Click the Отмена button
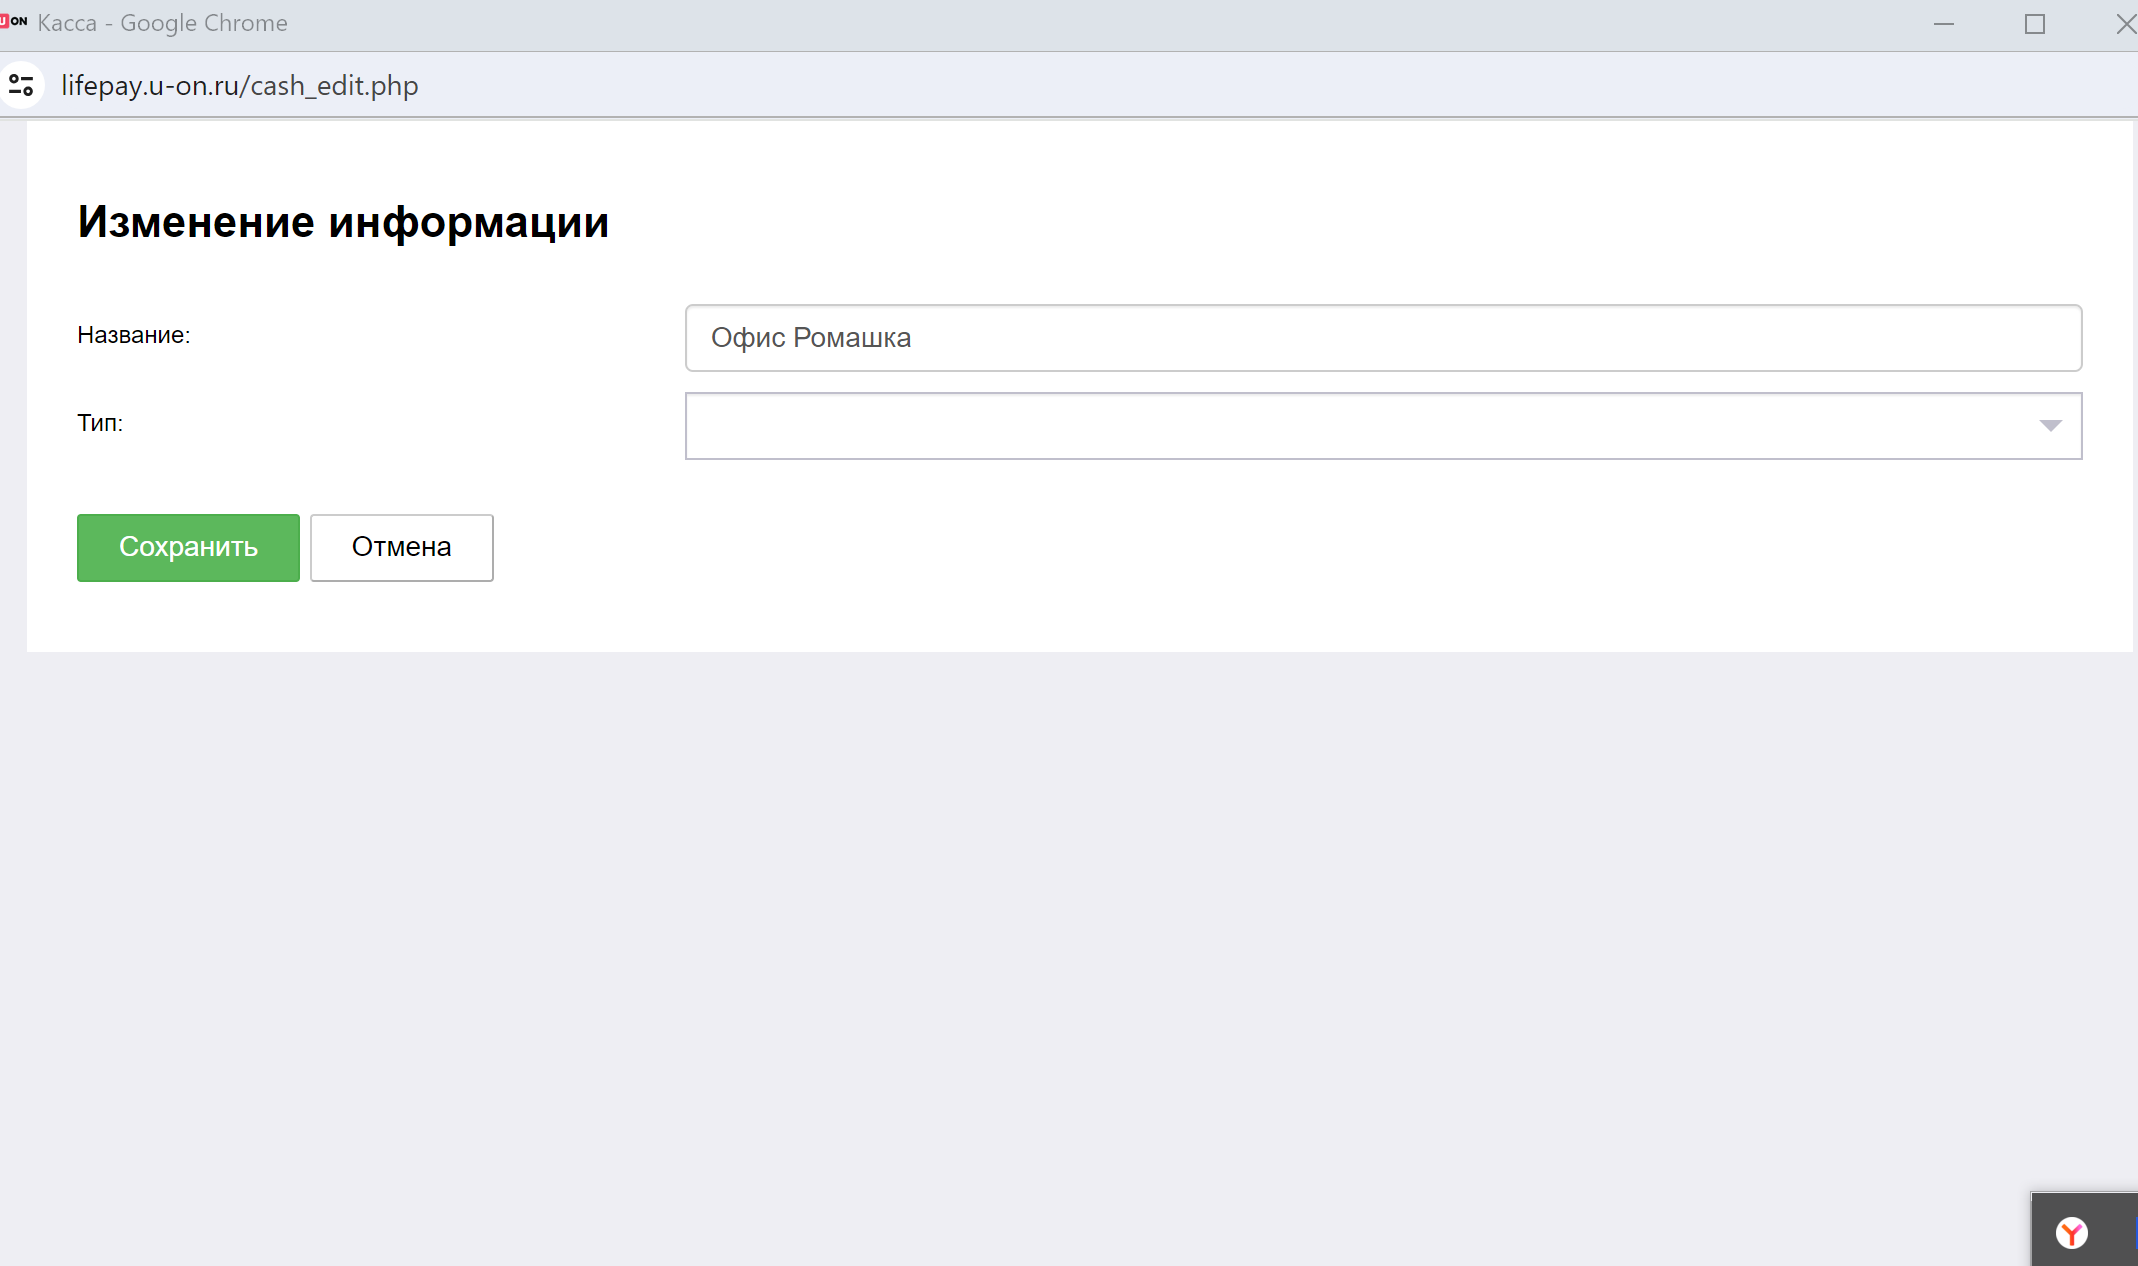The width and height of the screenshot is (2138, 1266). coord(401,547)
